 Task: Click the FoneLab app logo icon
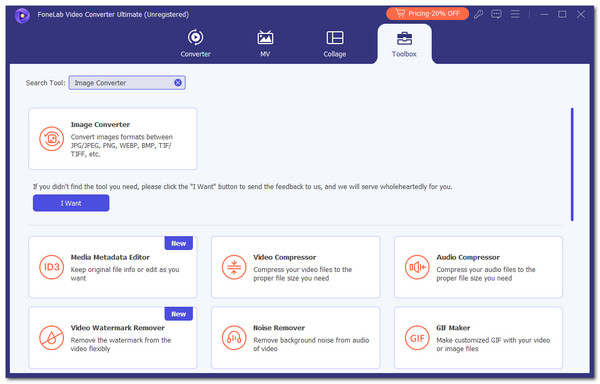(22, 15)
